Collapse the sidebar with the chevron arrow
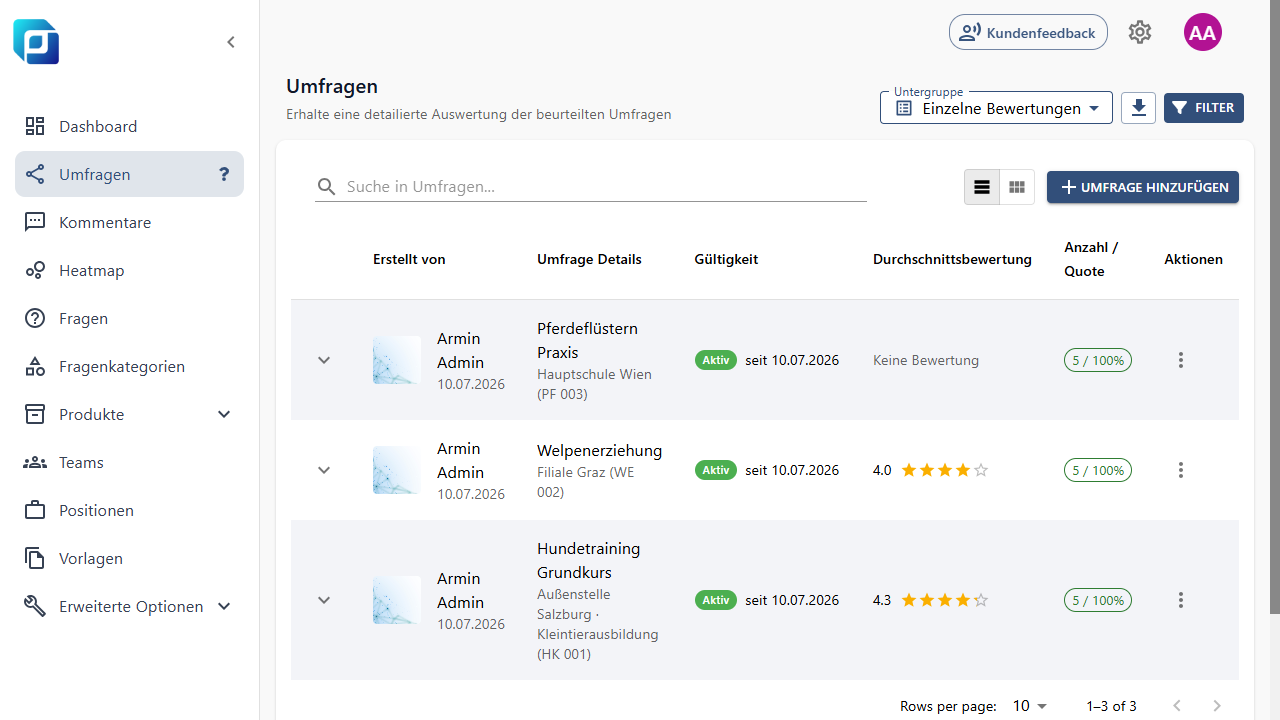 [231, 42]
